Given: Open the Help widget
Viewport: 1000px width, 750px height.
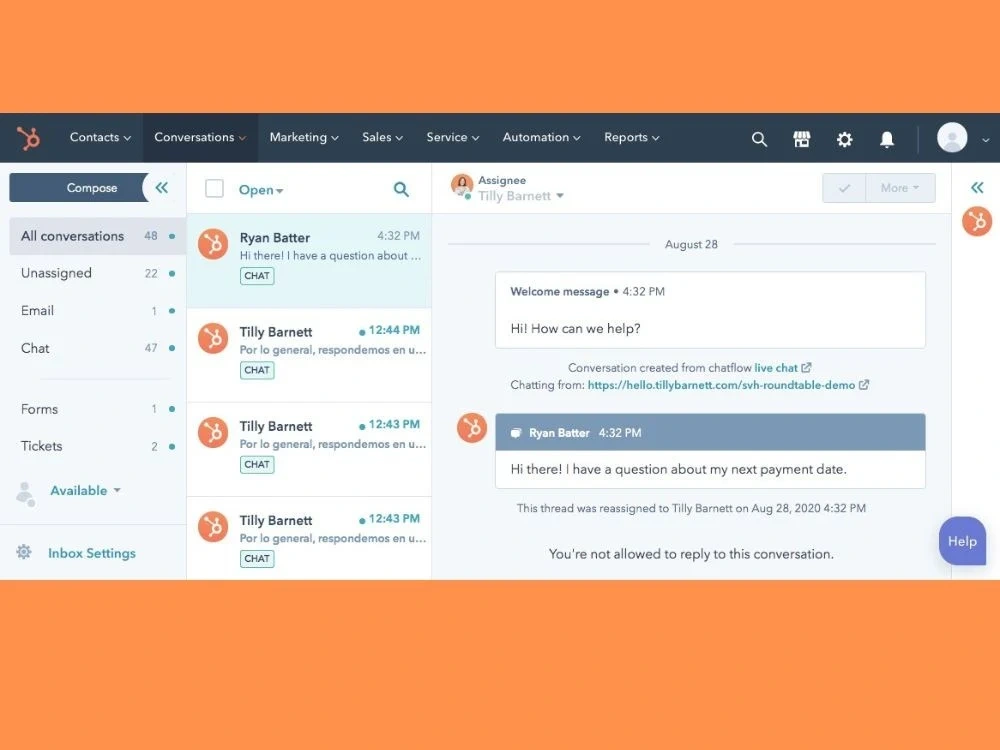Looking at the screenshot, I should pyautogui.click(x=962, y=541).
